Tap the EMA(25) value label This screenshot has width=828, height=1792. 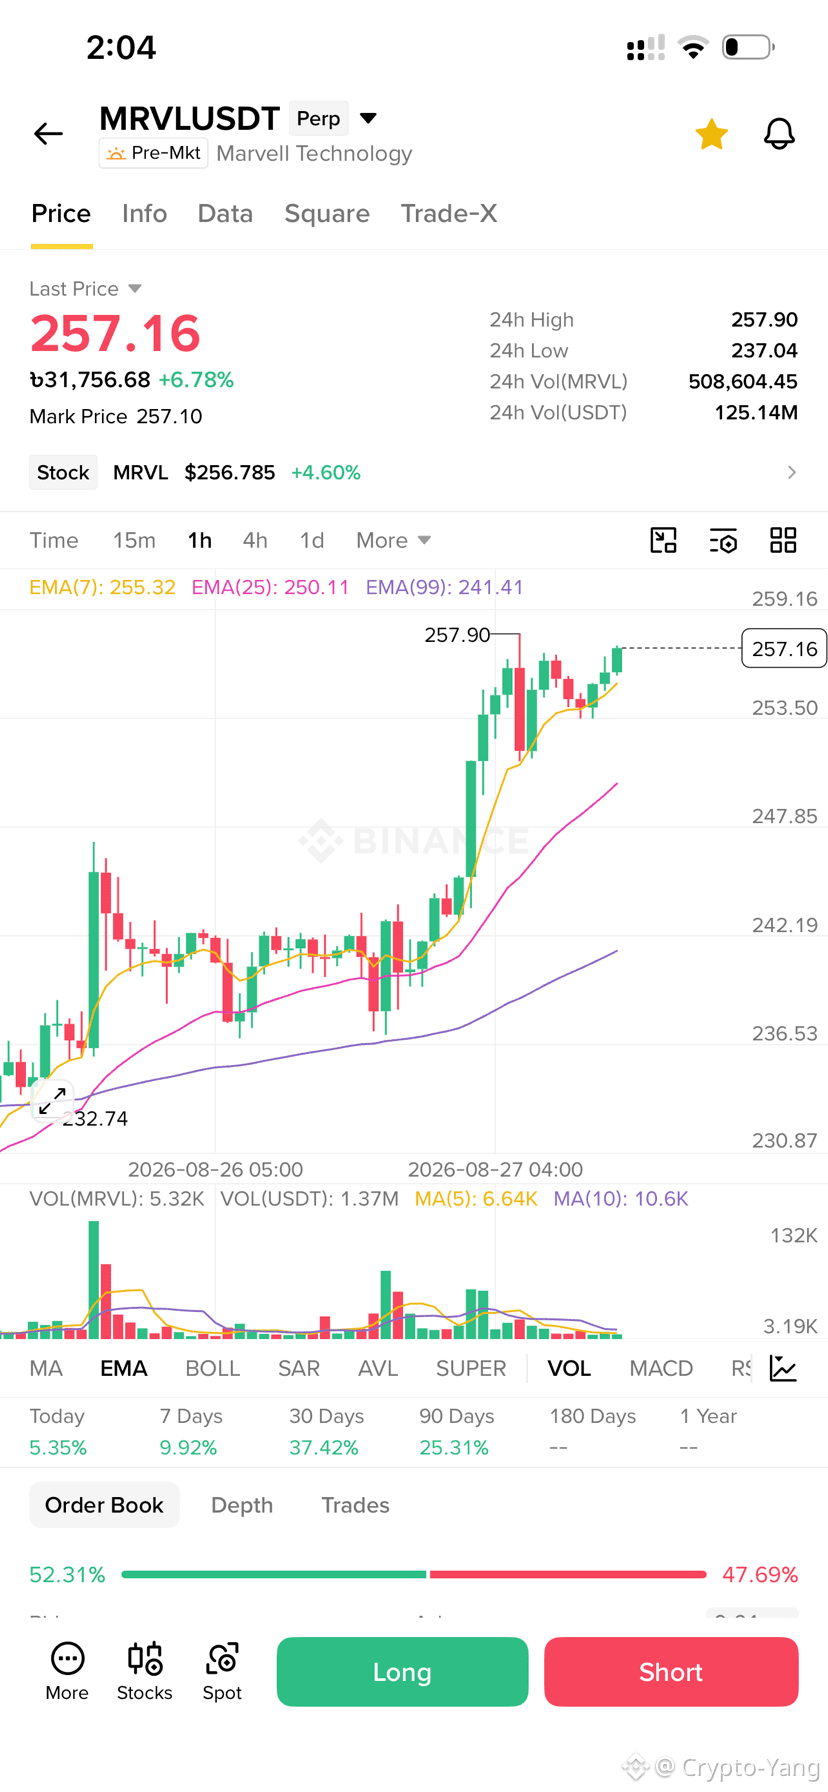(x=270, y=587)
